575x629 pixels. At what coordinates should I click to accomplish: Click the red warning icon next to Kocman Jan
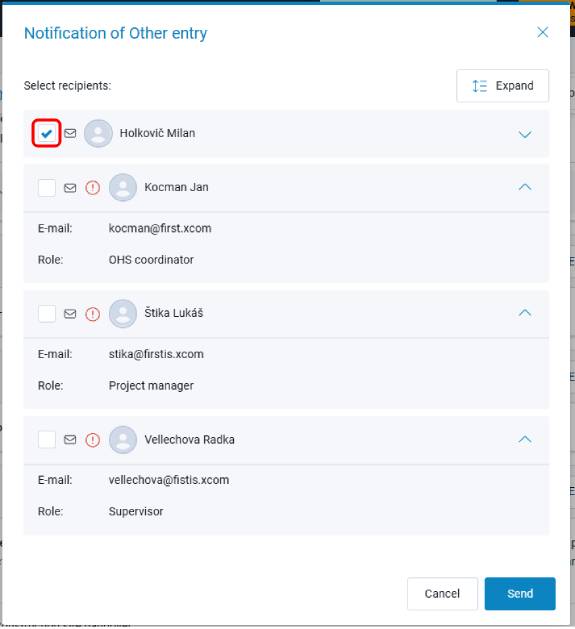[93, 187]
